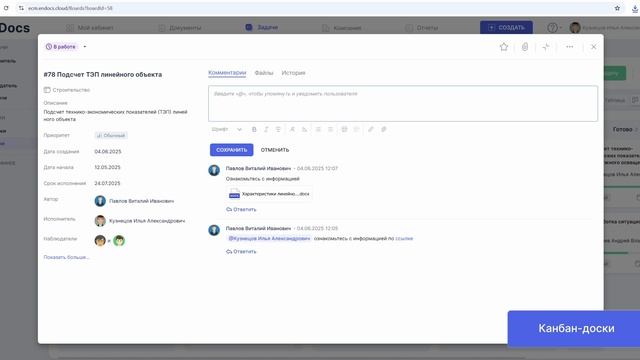640x360 pixels.
Task: Open Компании in top navigation
Action: 342,28
